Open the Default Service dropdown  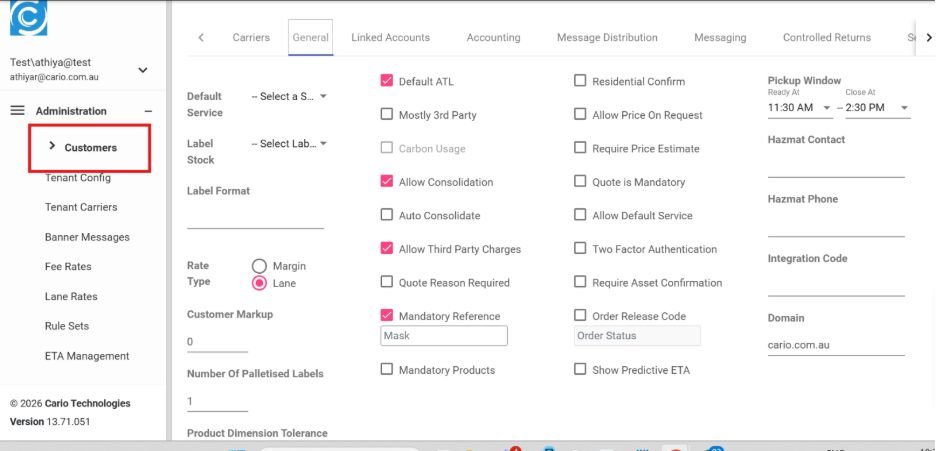pyautogui.click(x=289, y=97)
